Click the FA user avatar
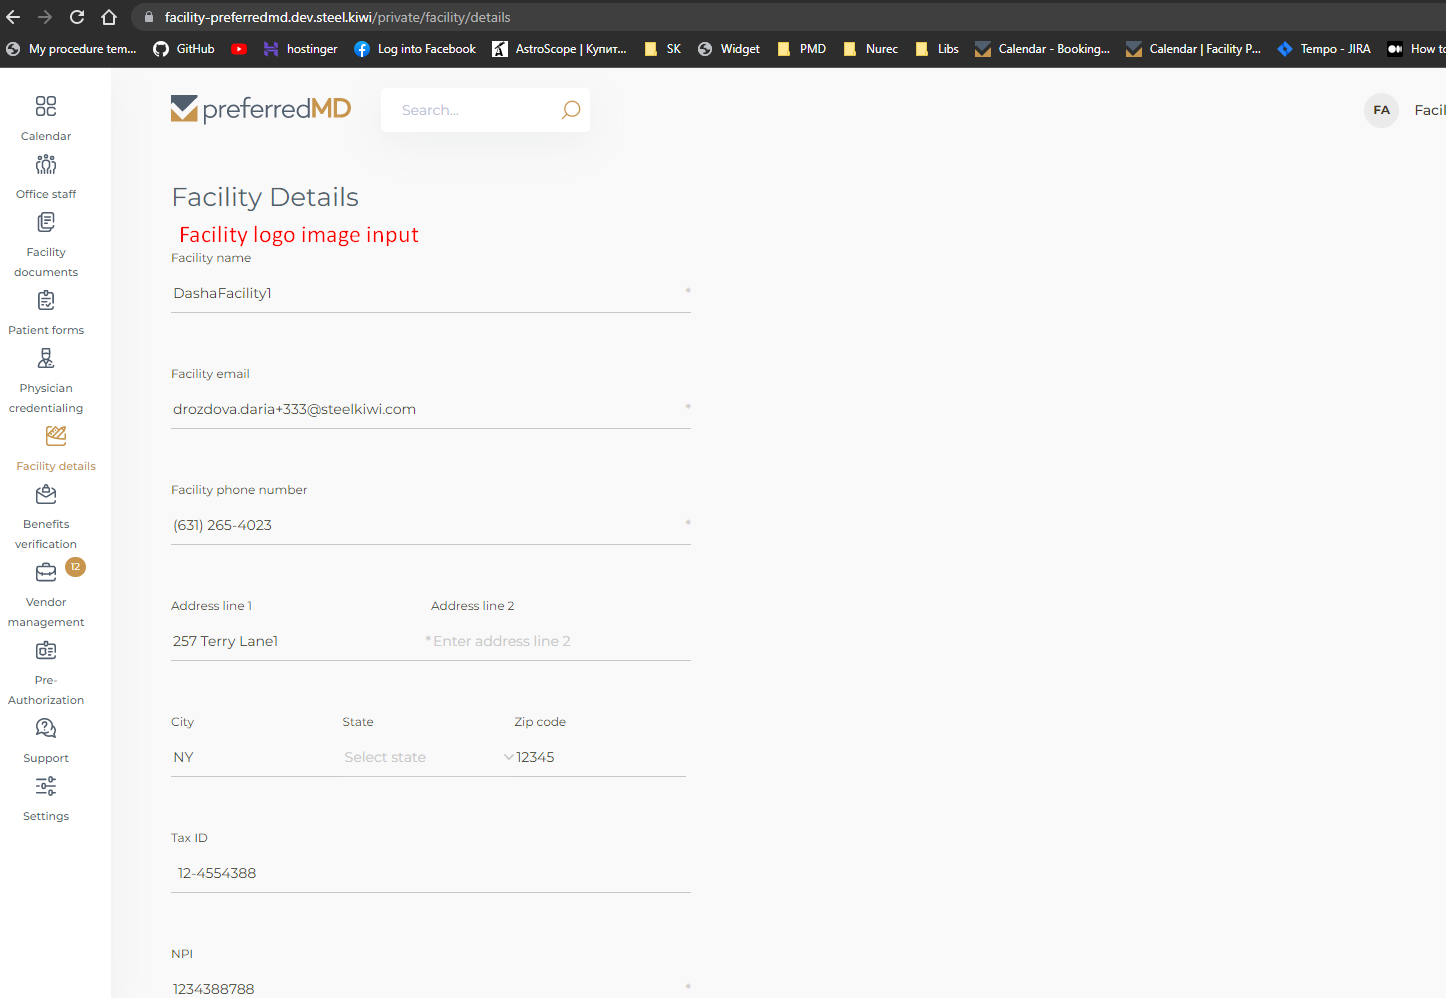 [x=1381, y=110]
